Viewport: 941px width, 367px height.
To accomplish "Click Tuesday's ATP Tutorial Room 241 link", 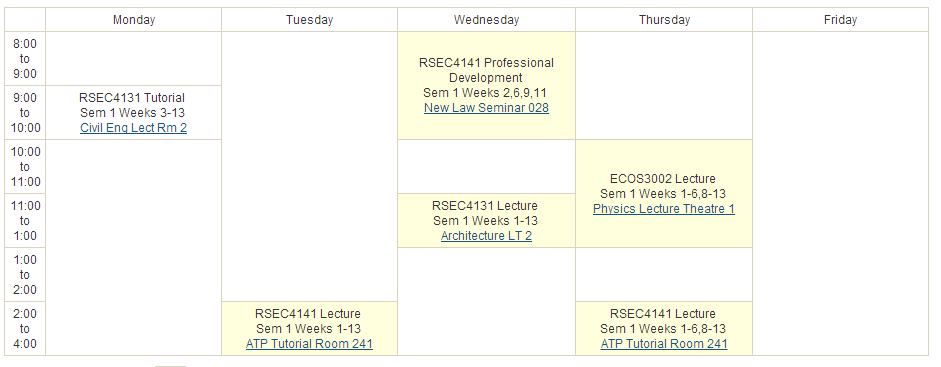I will pos(309,344).
